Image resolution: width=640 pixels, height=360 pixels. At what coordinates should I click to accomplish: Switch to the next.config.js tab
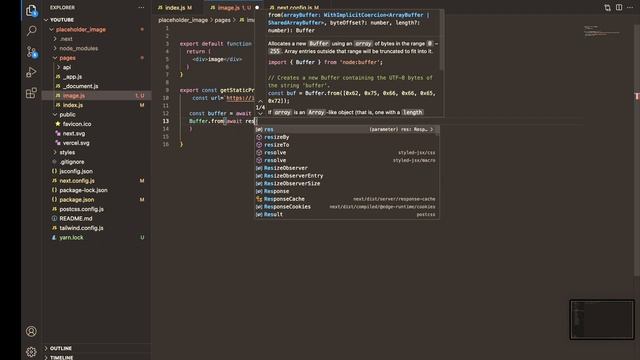tap(295, 7)
